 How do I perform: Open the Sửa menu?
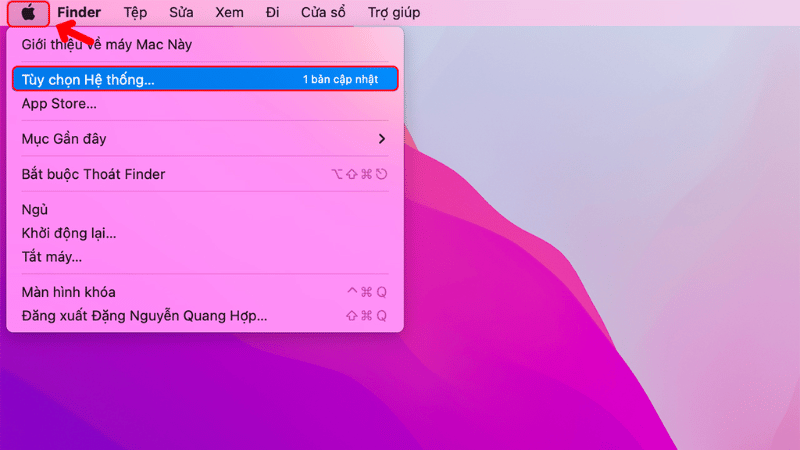pos(182,13)
